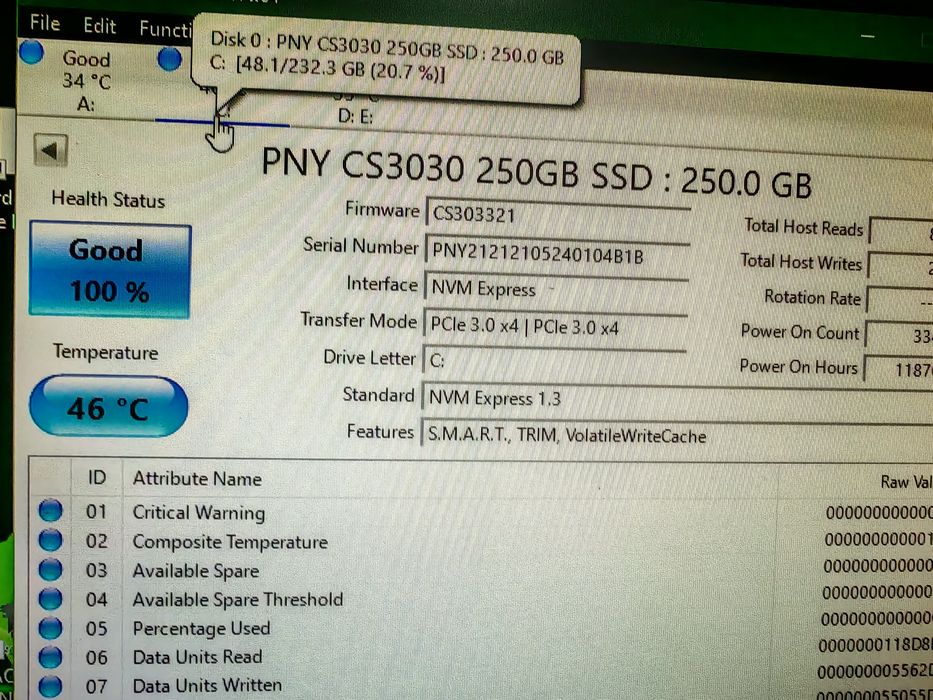Click the Standard field NVM Express 1.3
The width and height of the screenshot is (933, 700).
[x=677, y=399]
